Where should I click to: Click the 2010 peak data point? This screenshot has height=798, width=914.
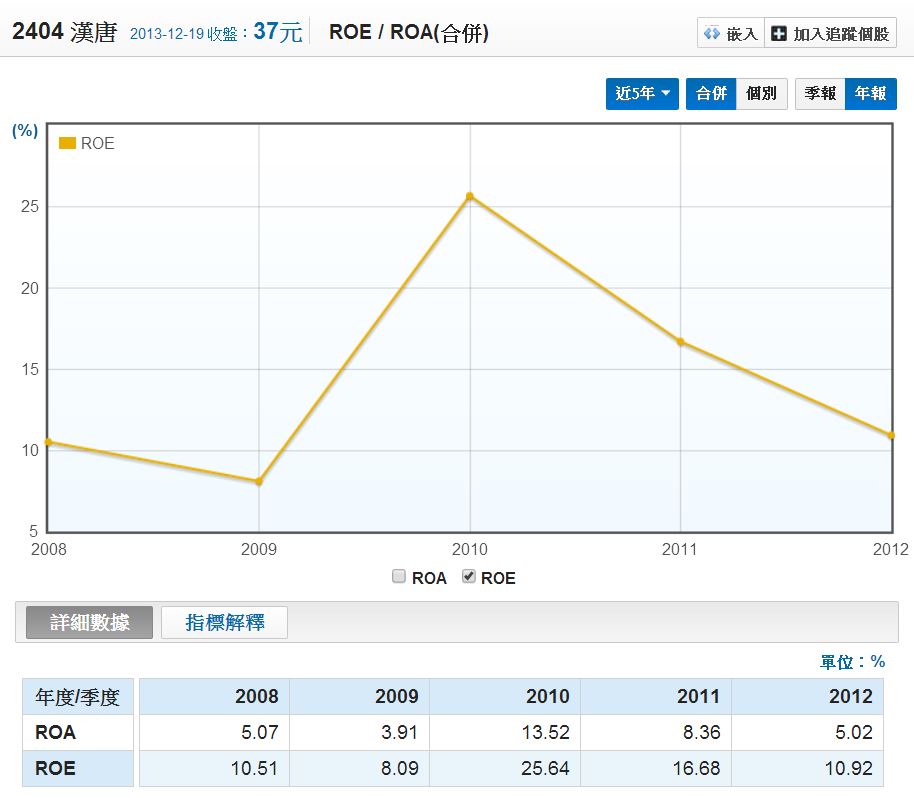pyautogui.click(x=470, y=196)
